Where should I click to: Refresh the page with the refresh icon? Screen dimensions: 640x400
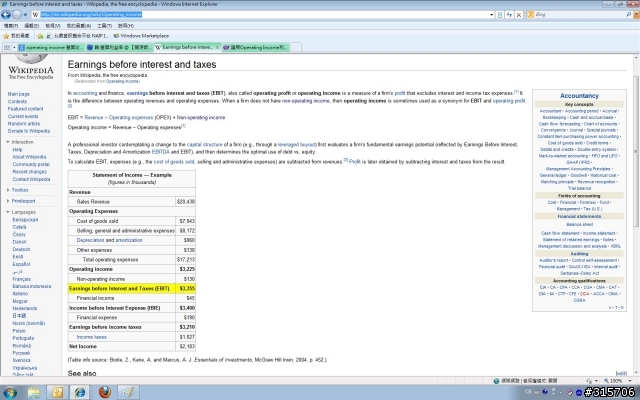pyautogui.click(x=509, y=15)
